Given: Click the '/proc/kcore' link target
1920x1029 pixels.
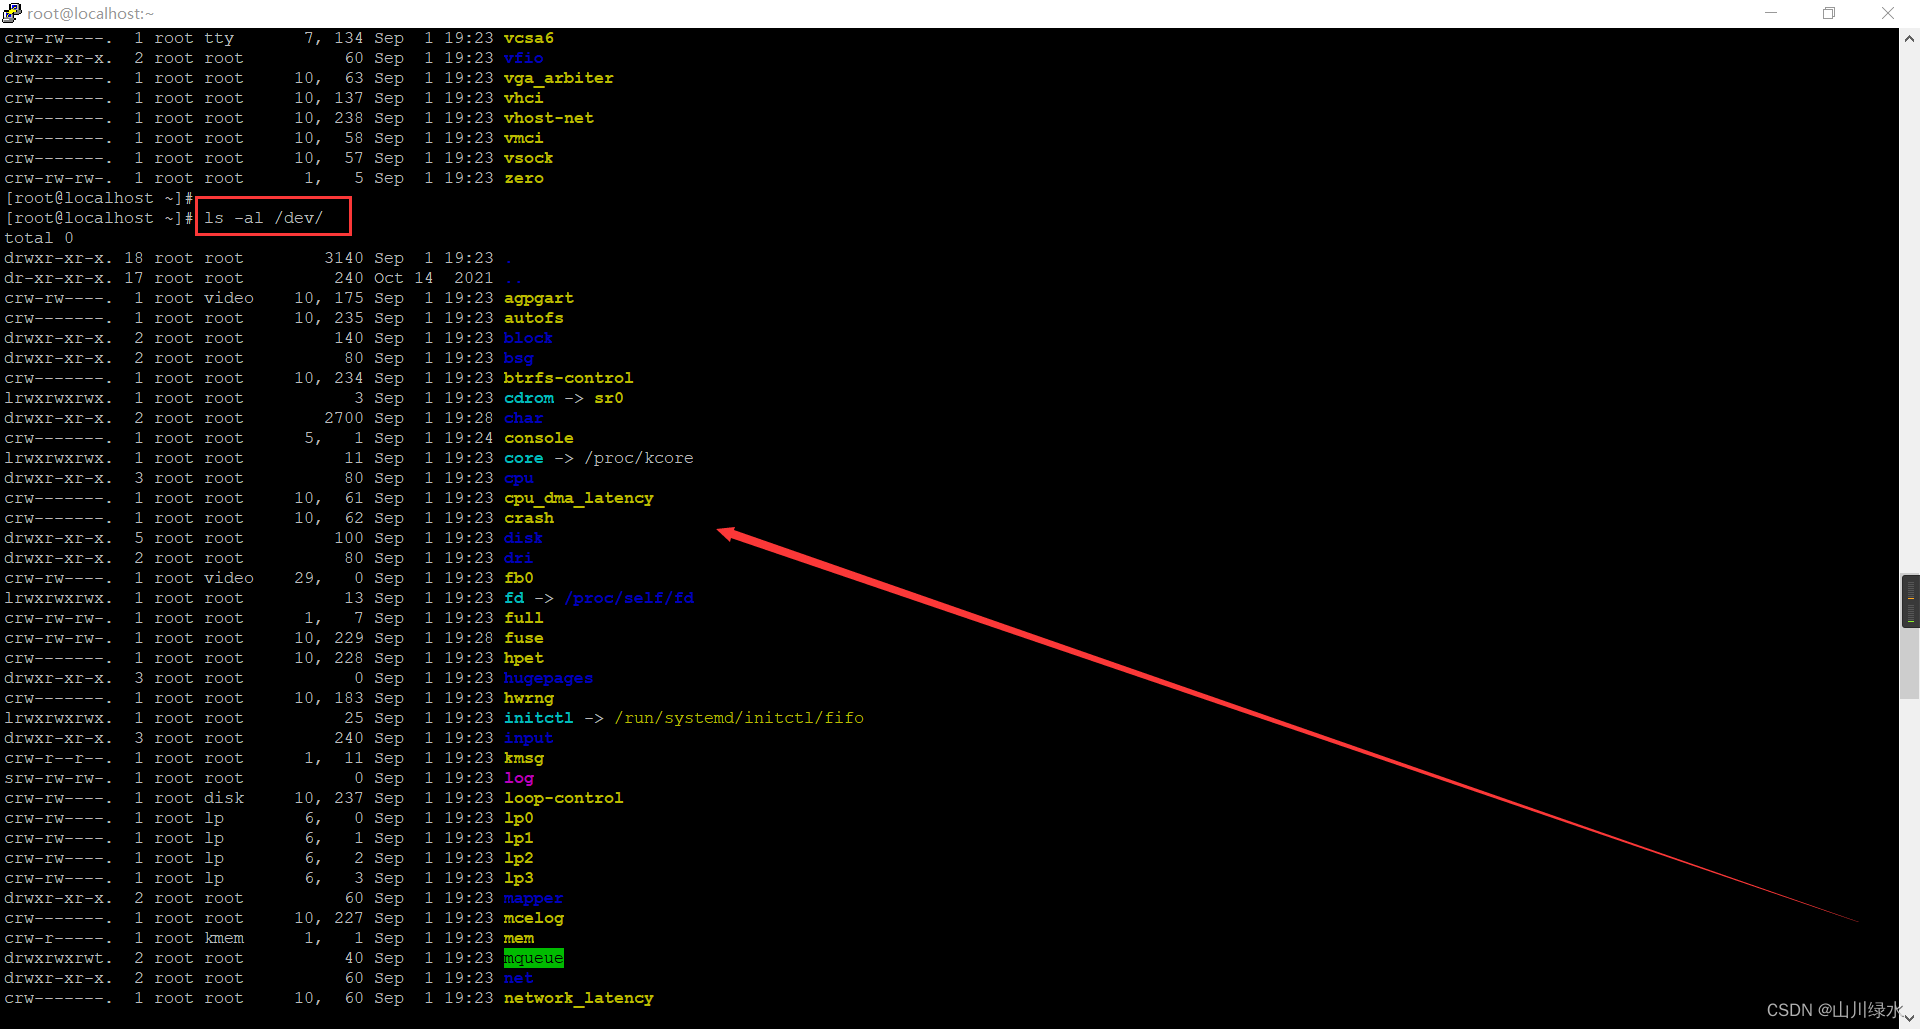Looking at the screenshot, I should coord(639,458).
